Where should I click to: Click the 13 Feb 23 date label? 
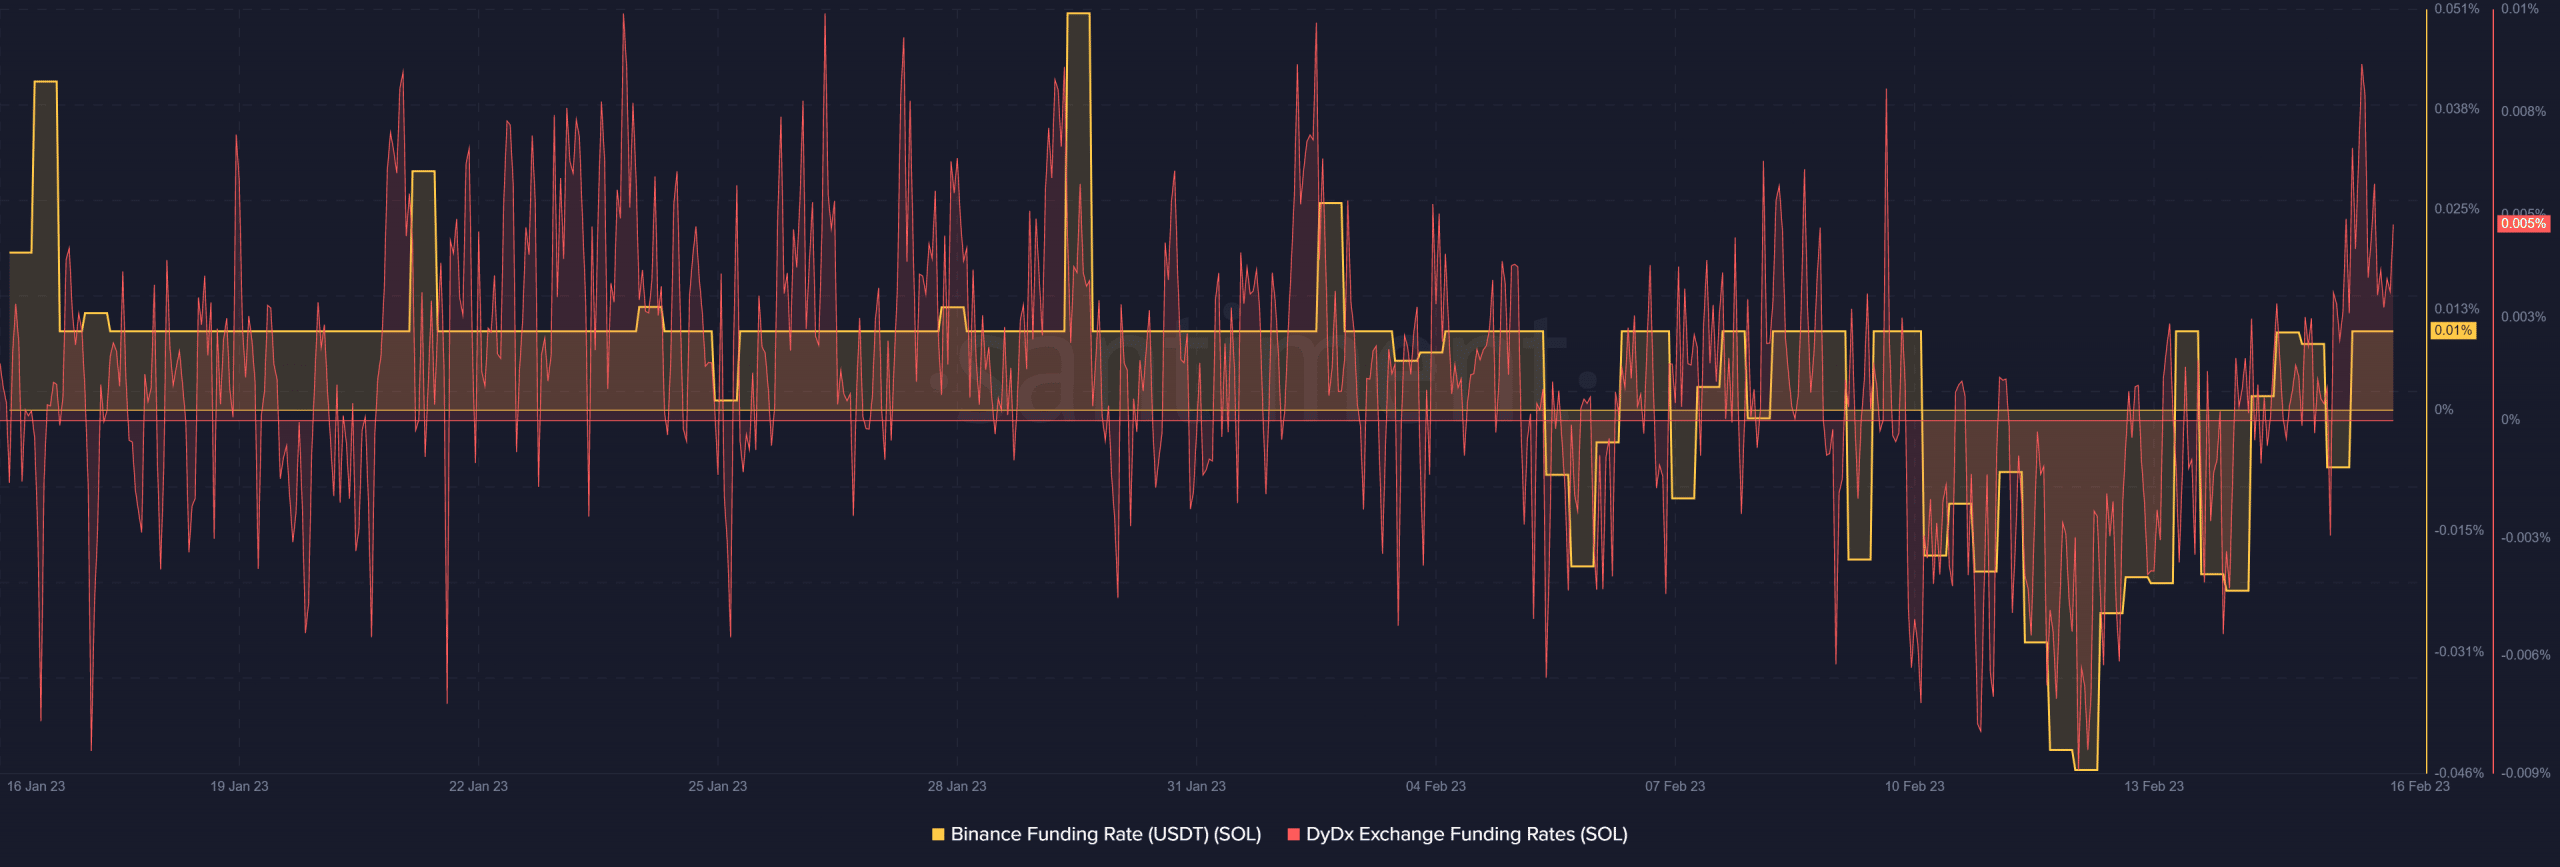click(2154, 786)
